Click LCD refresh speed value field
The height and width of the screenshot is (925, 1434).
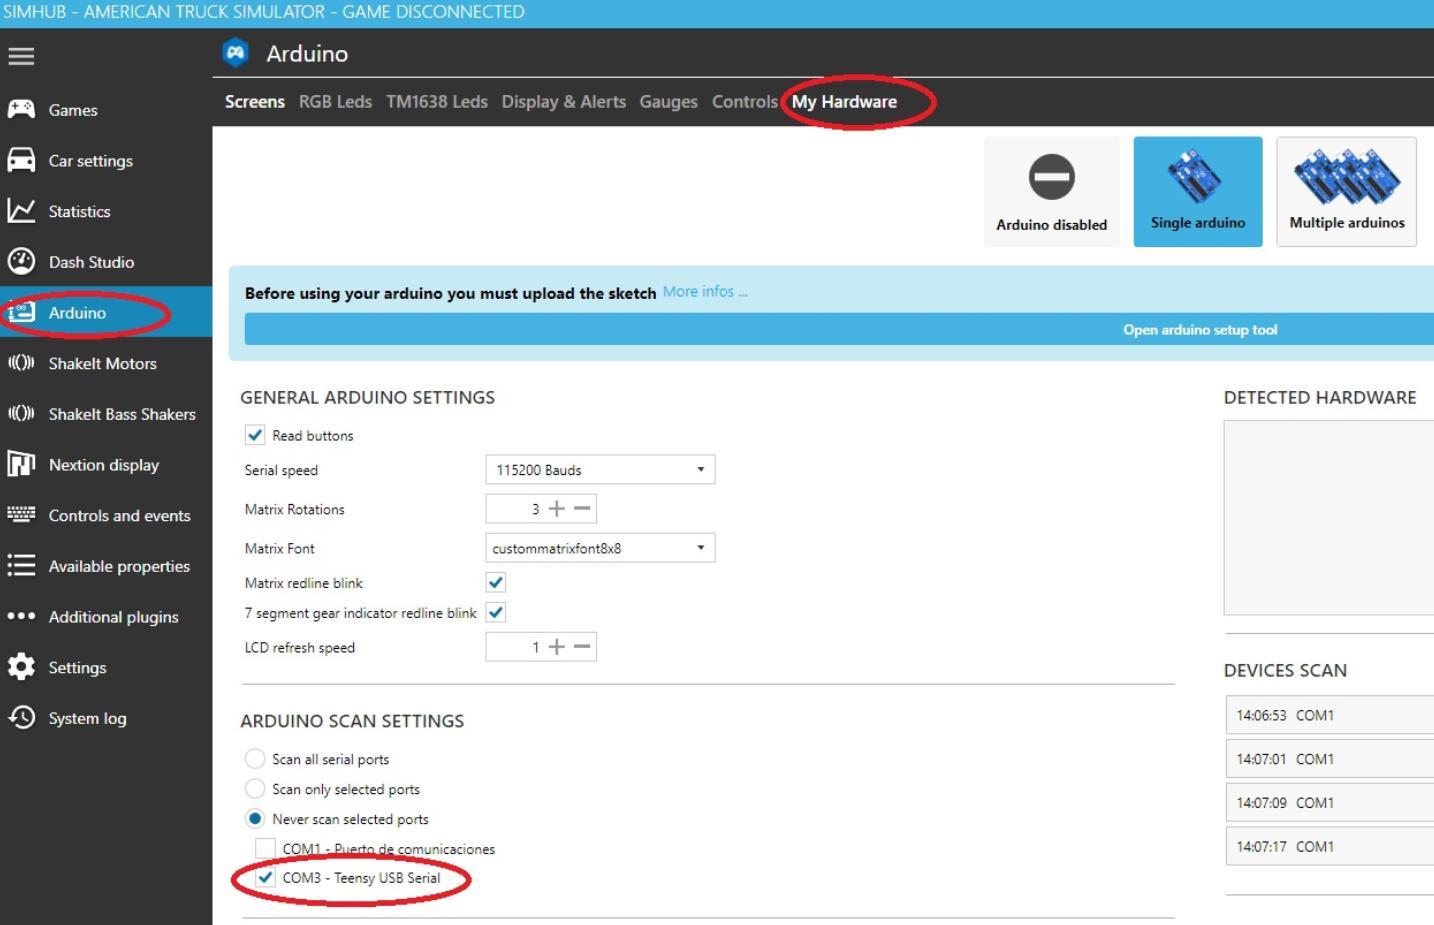(x=516, y=647)
